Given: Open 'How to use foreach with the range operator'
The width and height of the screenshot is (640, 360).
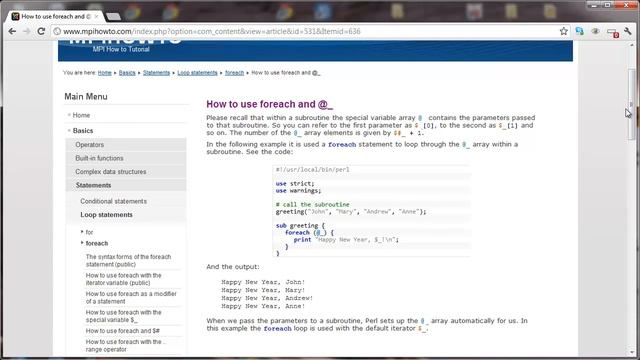Looking at the screenshot, I should click(x=123, y=345).
